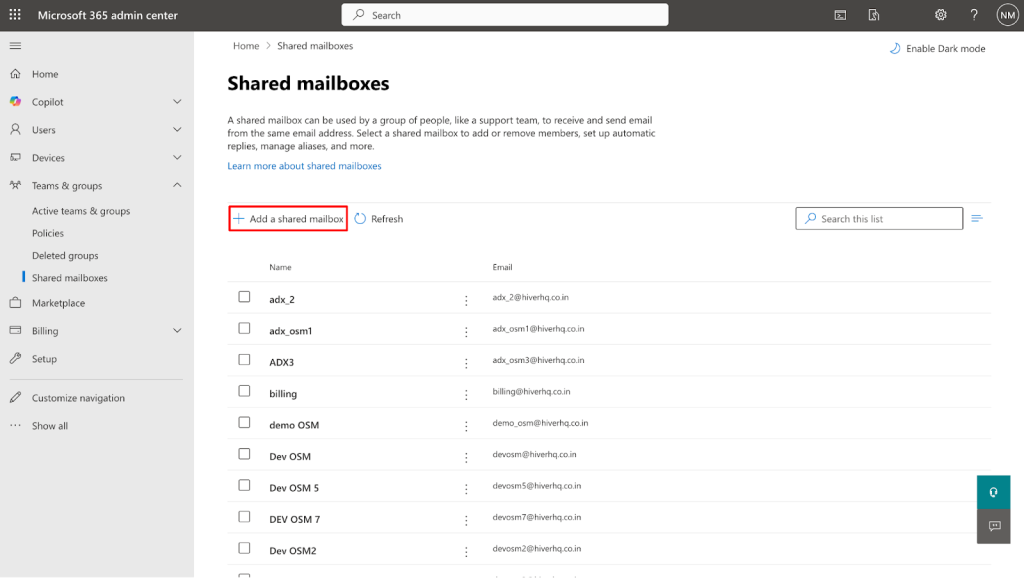1024x578 pixels.
Task: Collapse the navigation pane via hamburger icon
Action: point(14,44)
